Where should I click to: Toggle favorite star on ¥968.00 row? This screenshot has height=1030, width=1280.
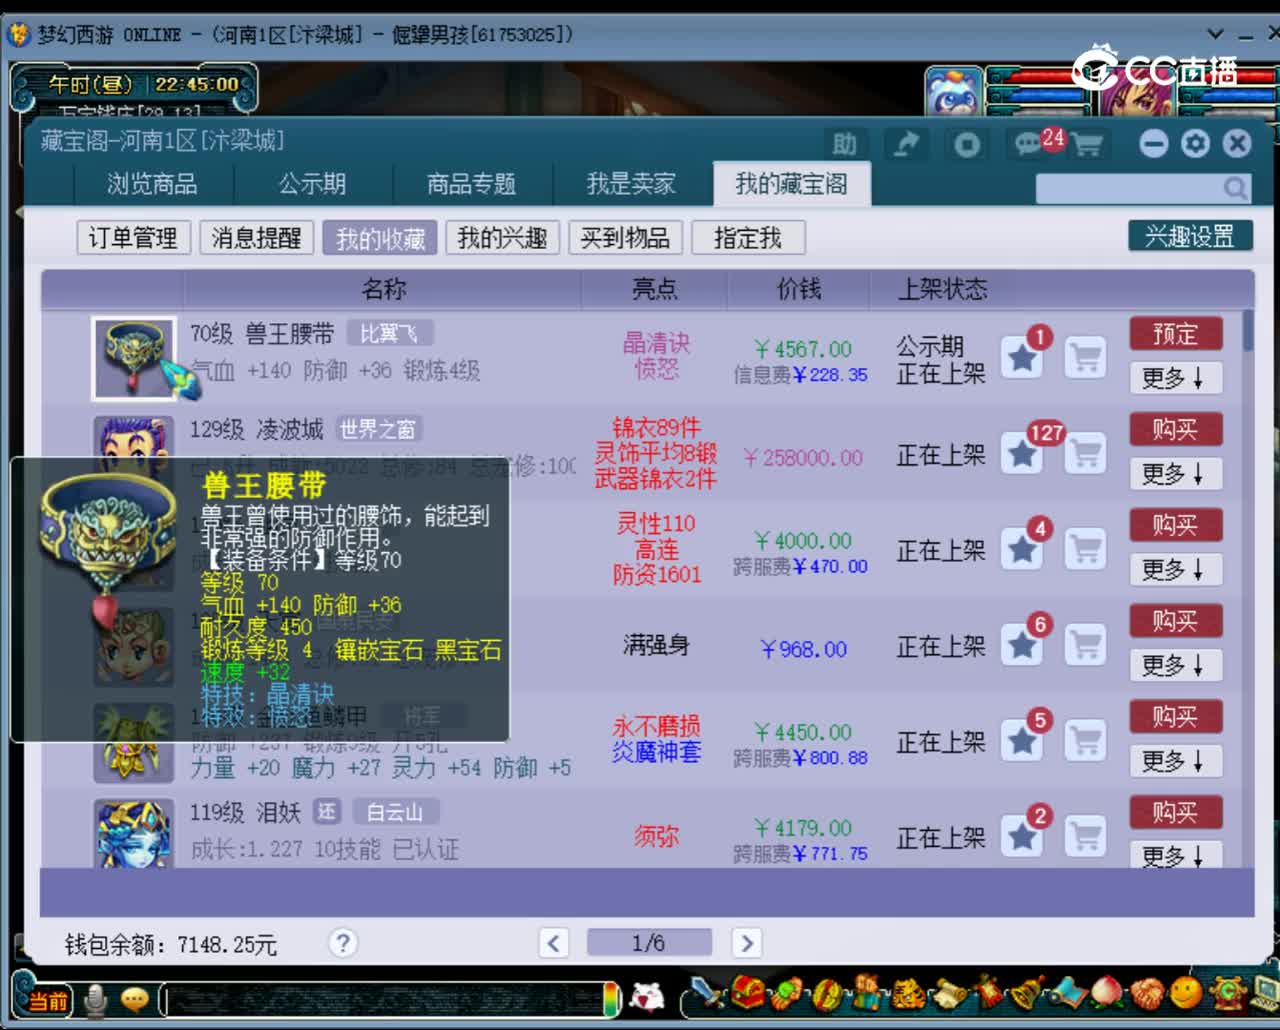[x=1022, y=645]
